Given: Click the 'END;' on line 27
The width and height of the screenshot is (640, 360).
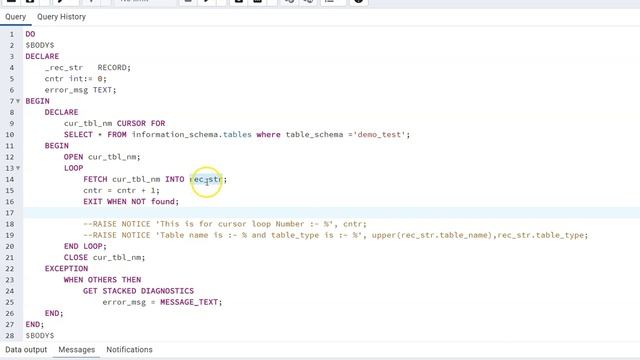Looking at the screenshot, I should click(35, 324).
